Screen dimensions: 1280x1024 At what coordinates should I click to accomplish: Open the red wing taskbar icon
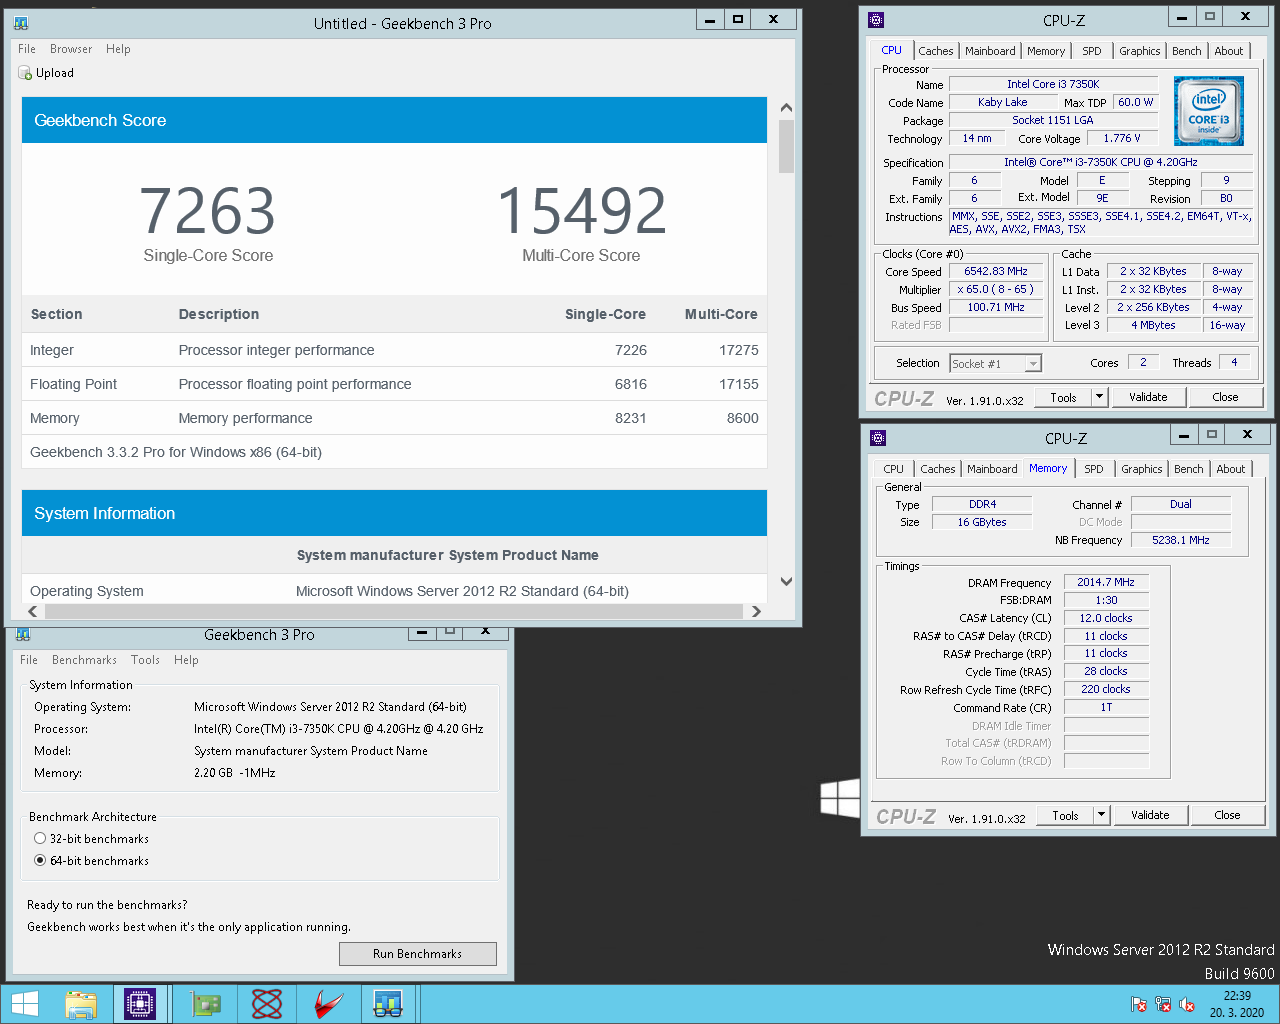click(328, 1004)
